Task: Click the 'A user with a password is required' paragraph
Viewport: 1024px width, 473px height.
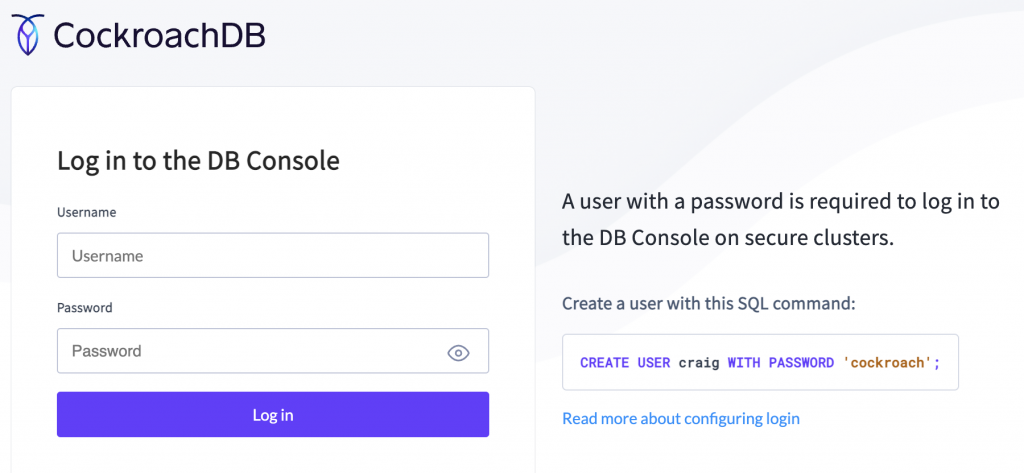Action: coord(780,202)
